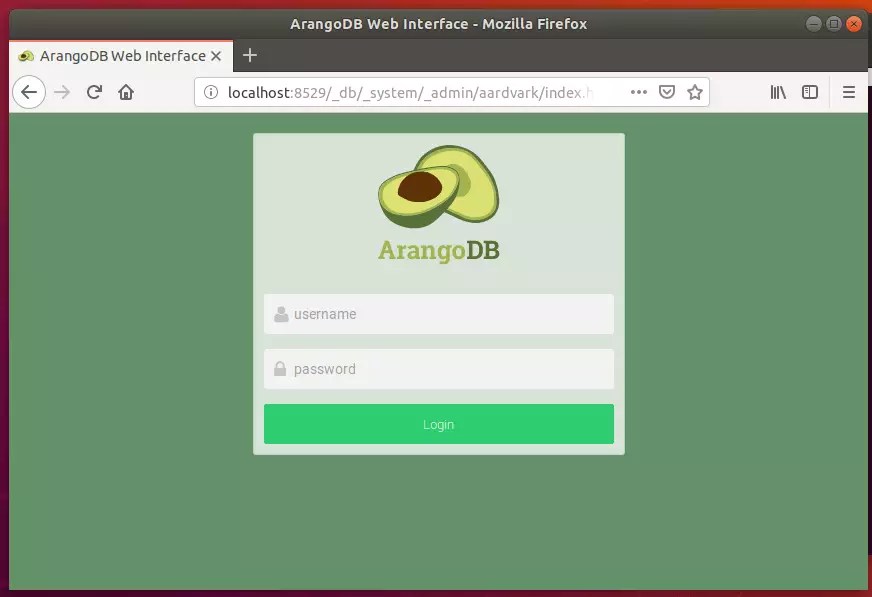The image size is (872, 597).
Task: Click the username field person icon
Action: click(279, 313)
